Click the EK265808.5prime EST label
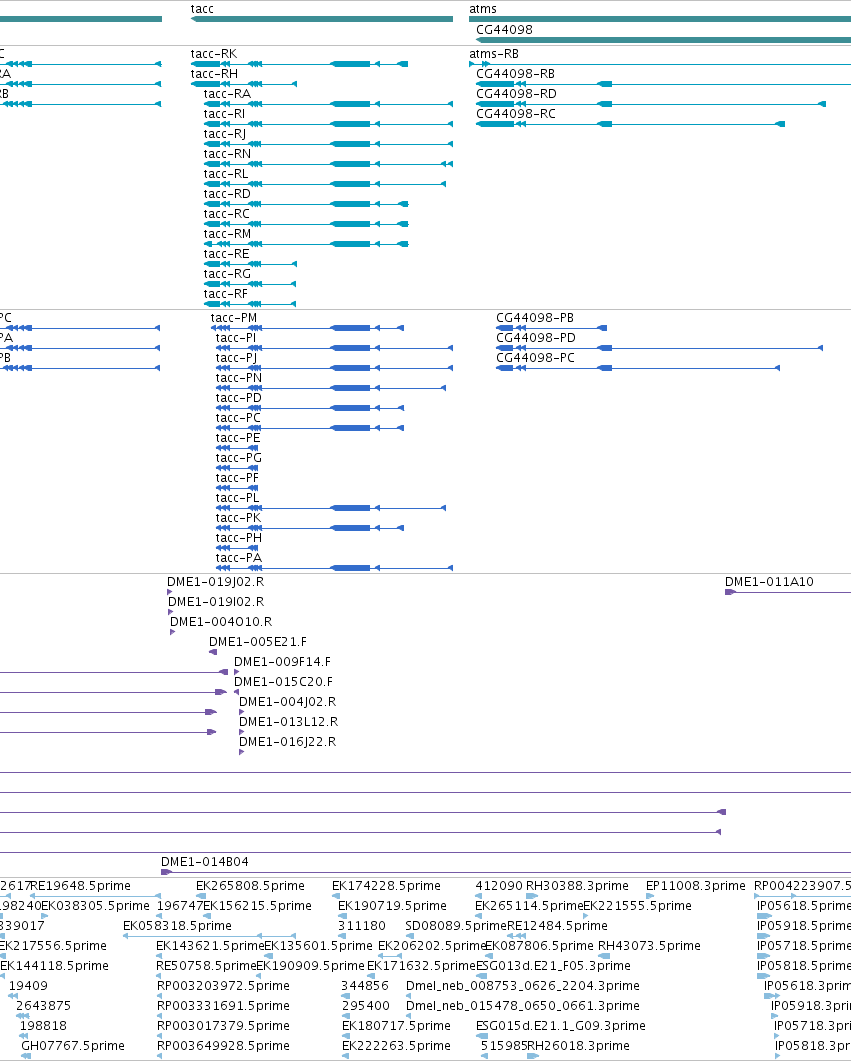 250,885
